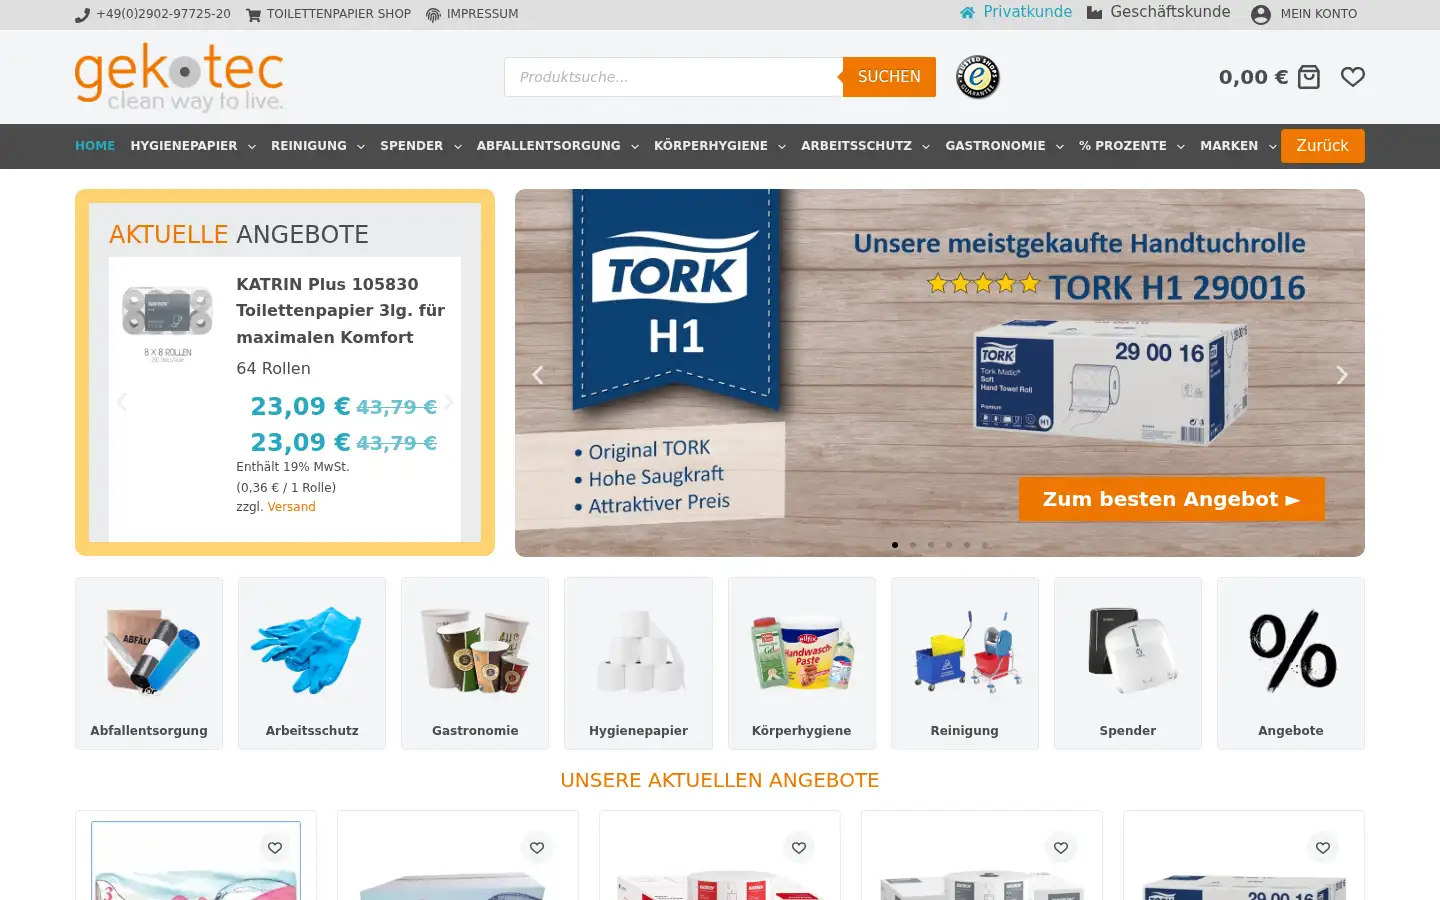This screenshot has height=900, width=1440.
Task: Click the gekotec logo
Action: tap(179, 77)
